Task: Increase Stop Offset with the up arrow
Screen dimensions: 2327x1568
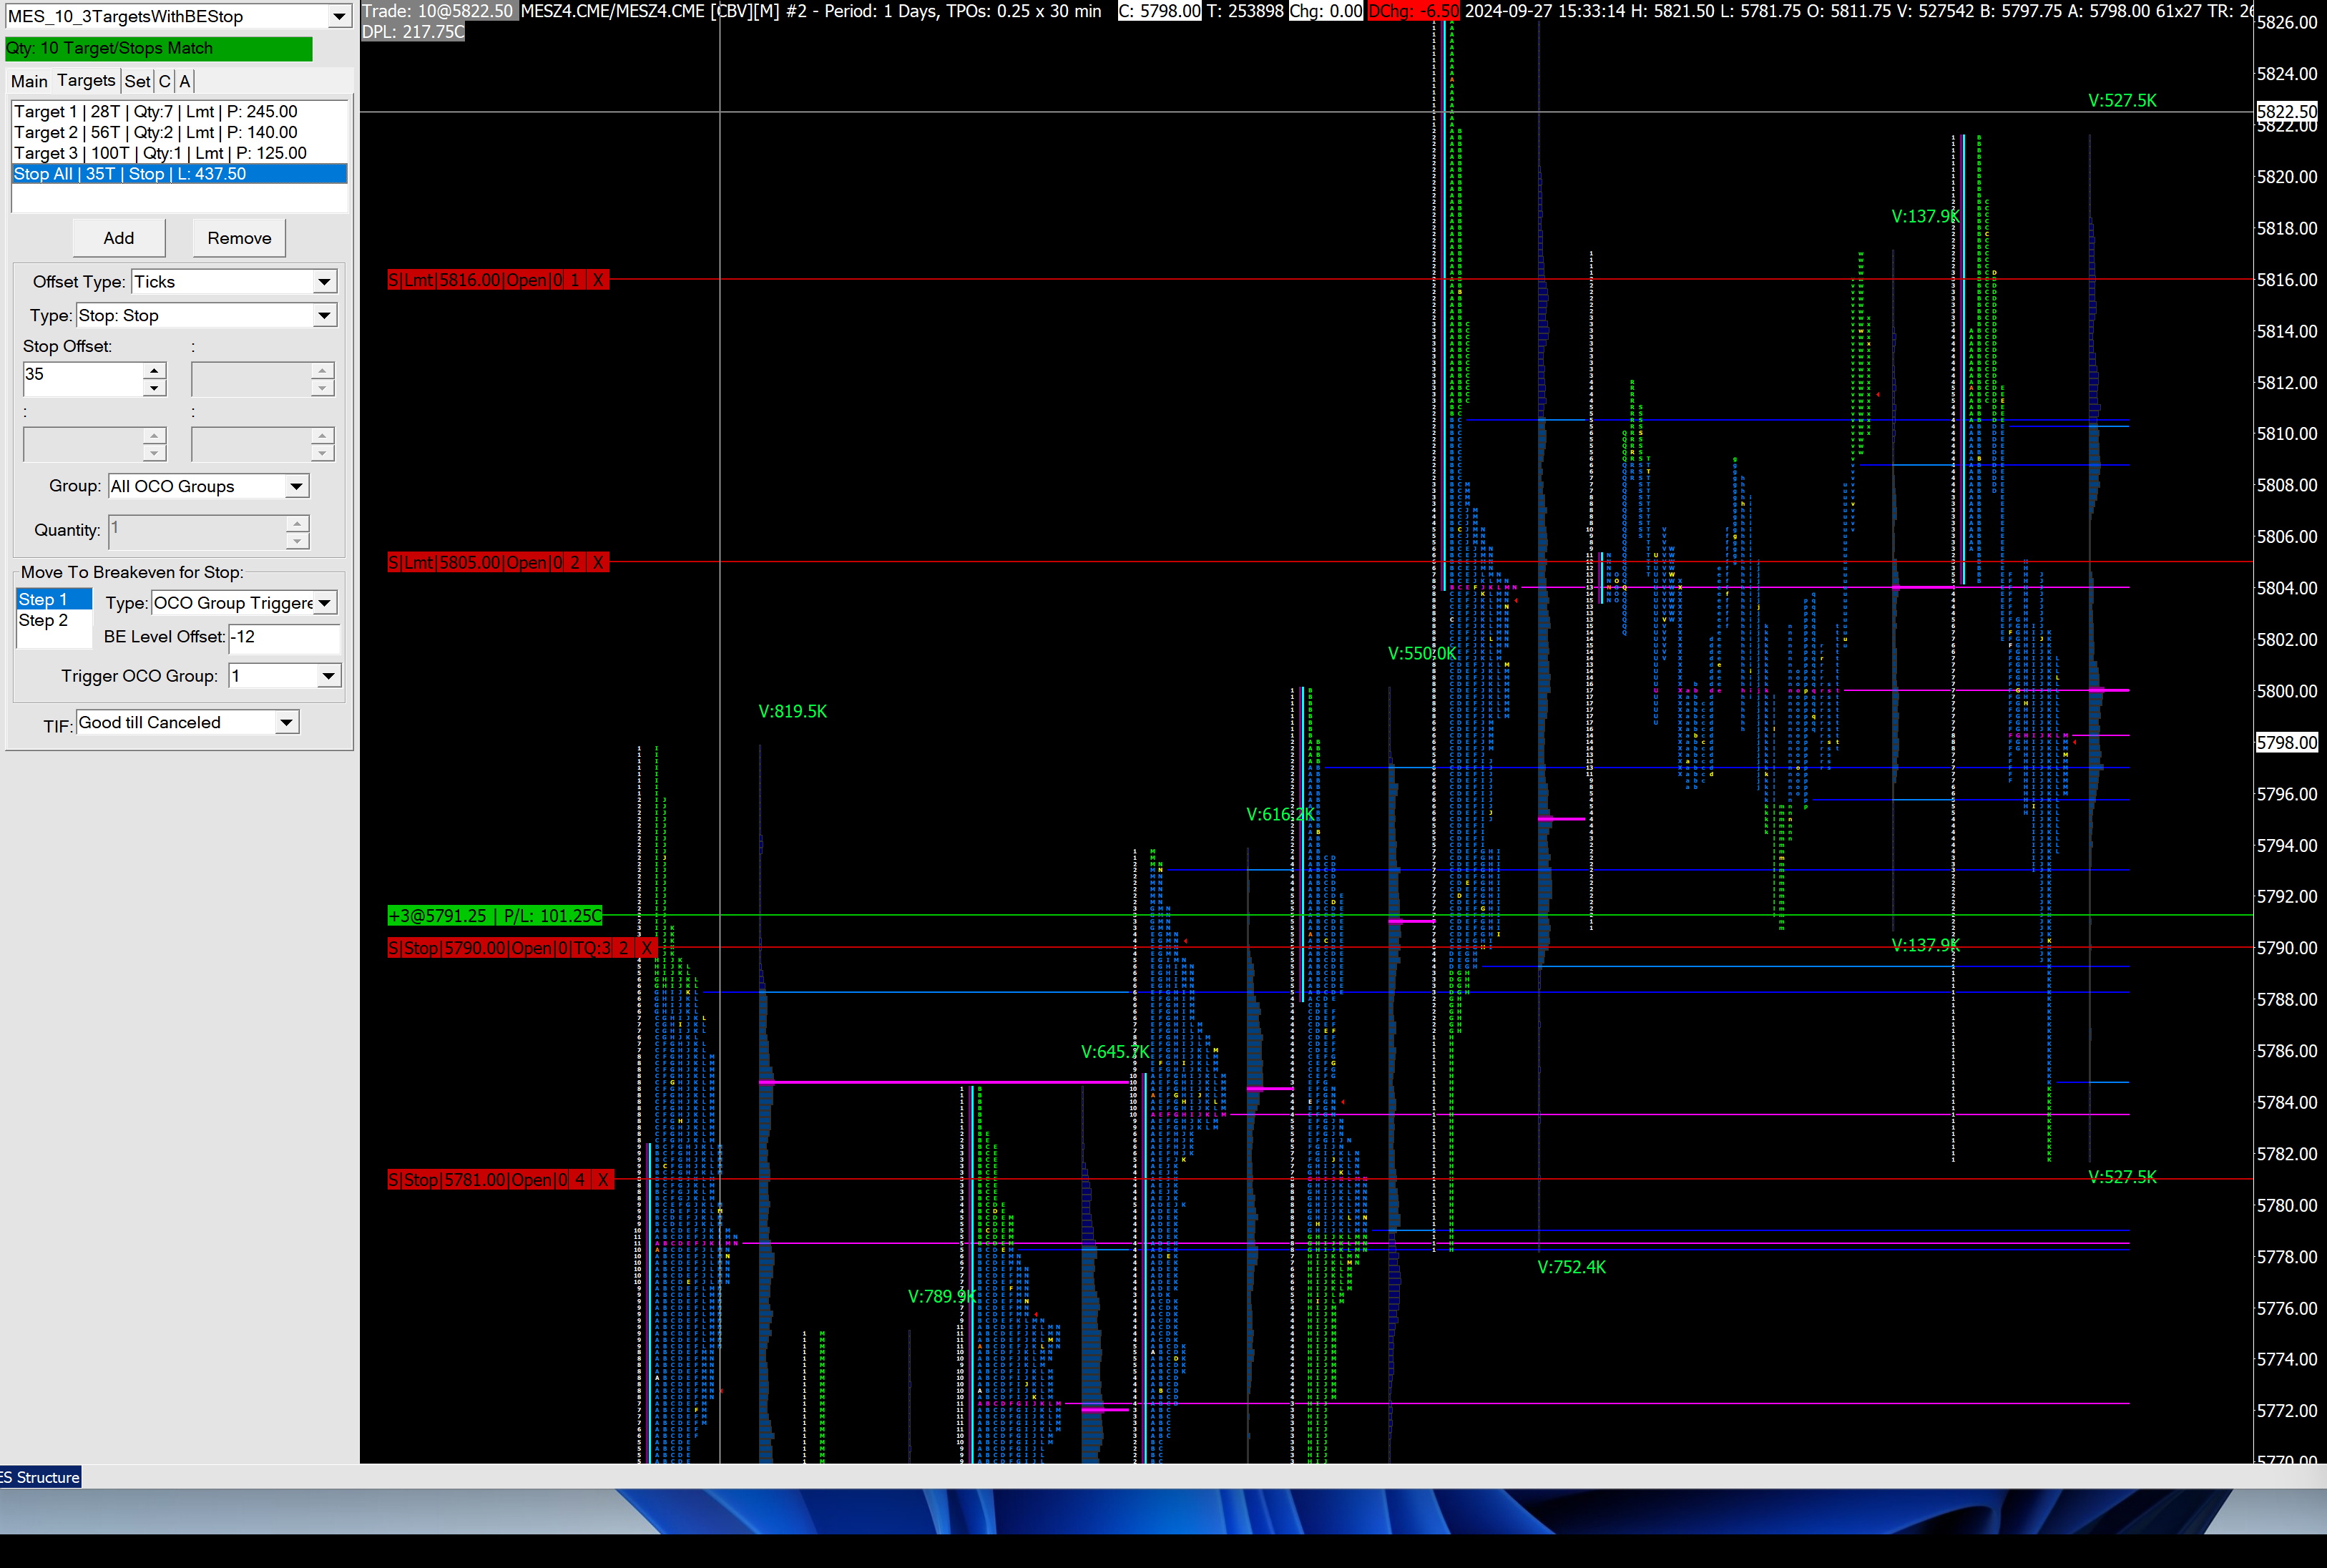Action: point(154,371)
